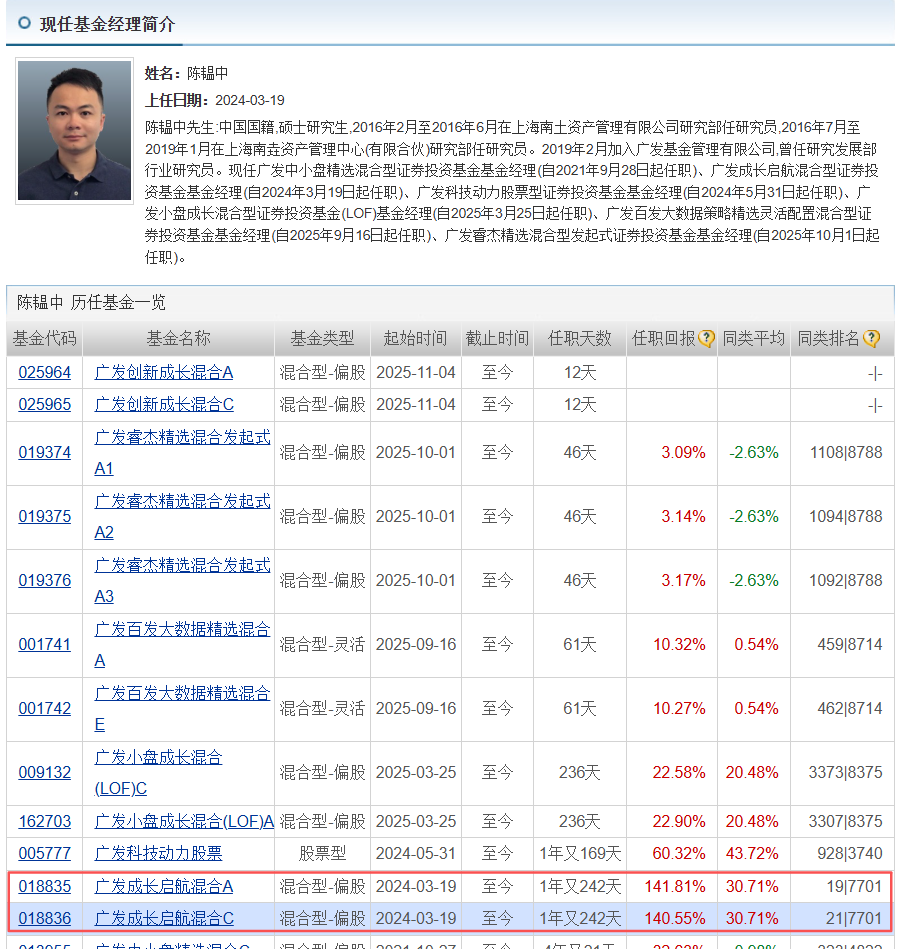Click the 141.81% return value
This screenshot has height=949, width=900.
tap(675, 887)
